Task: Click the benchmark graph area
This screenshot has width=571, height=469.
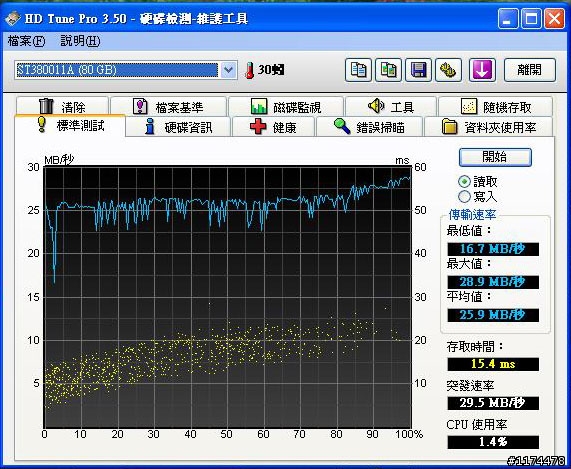Action: (228, 297)
